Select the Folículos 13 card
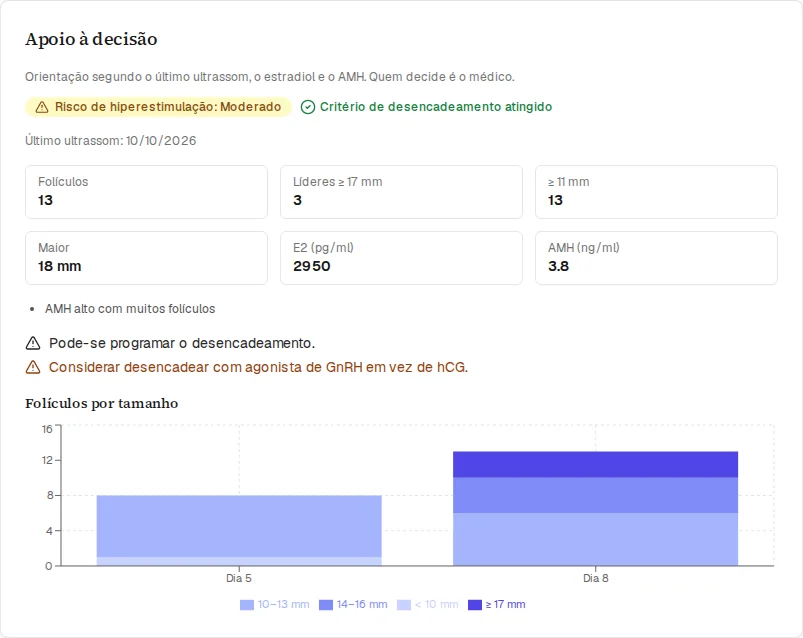 [x=146, y=192]
